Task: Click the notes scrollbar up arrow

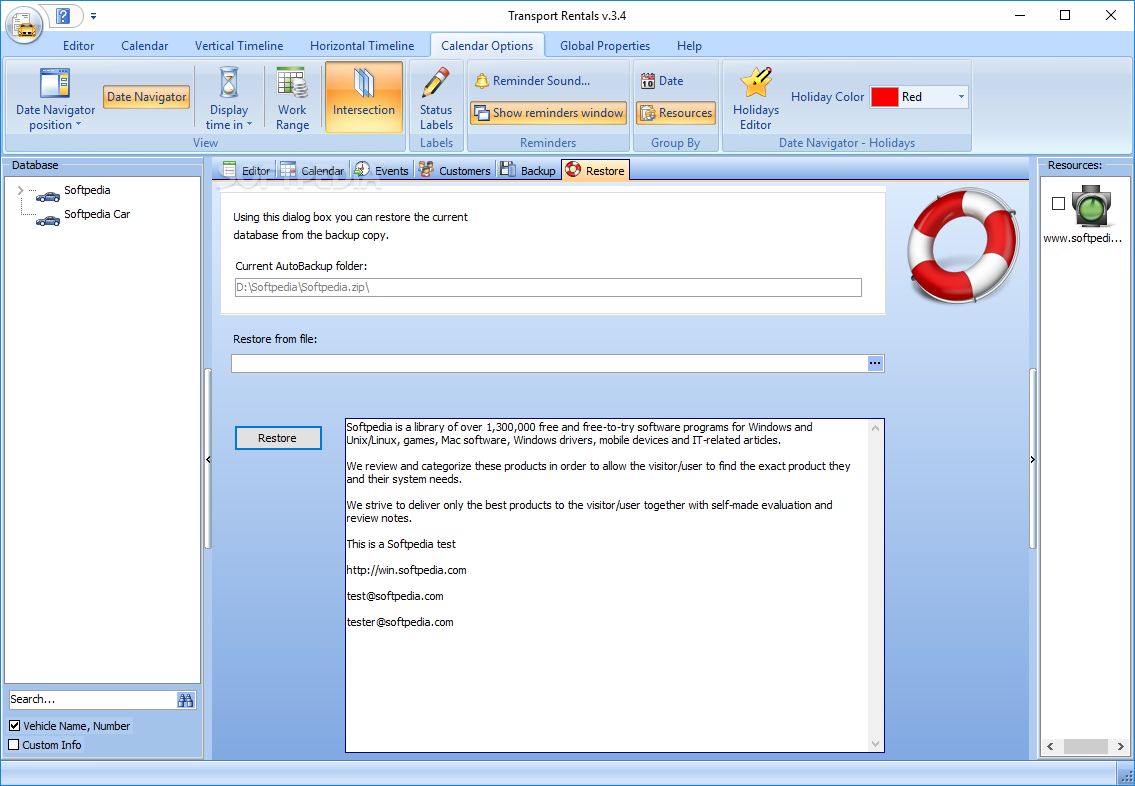Action: click(x=875, y=428)
